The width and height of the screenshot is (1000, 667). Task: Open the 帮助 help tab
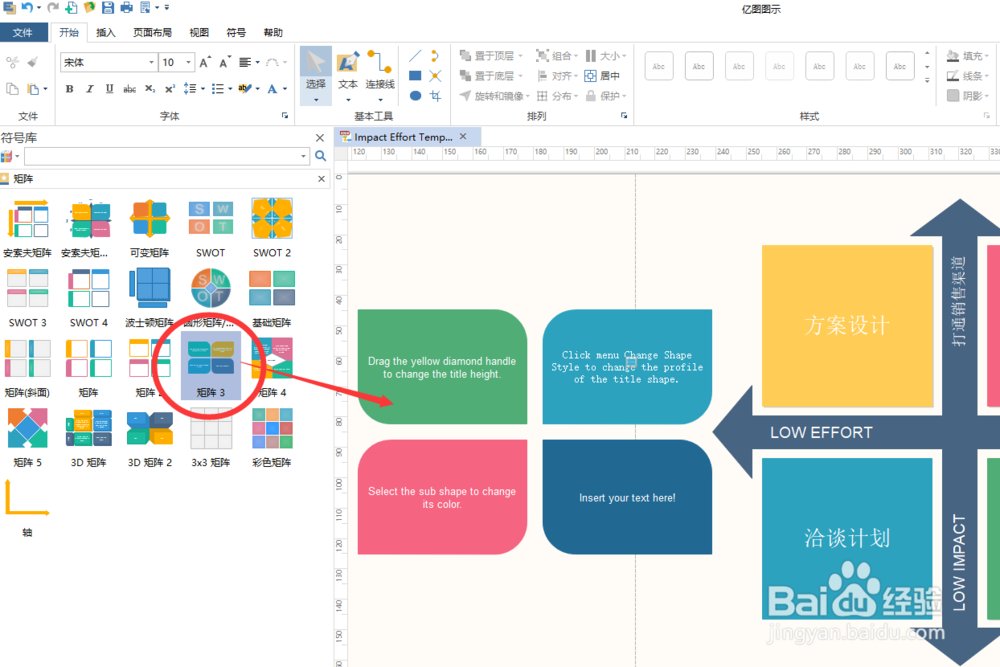click(x=273, y=32)
